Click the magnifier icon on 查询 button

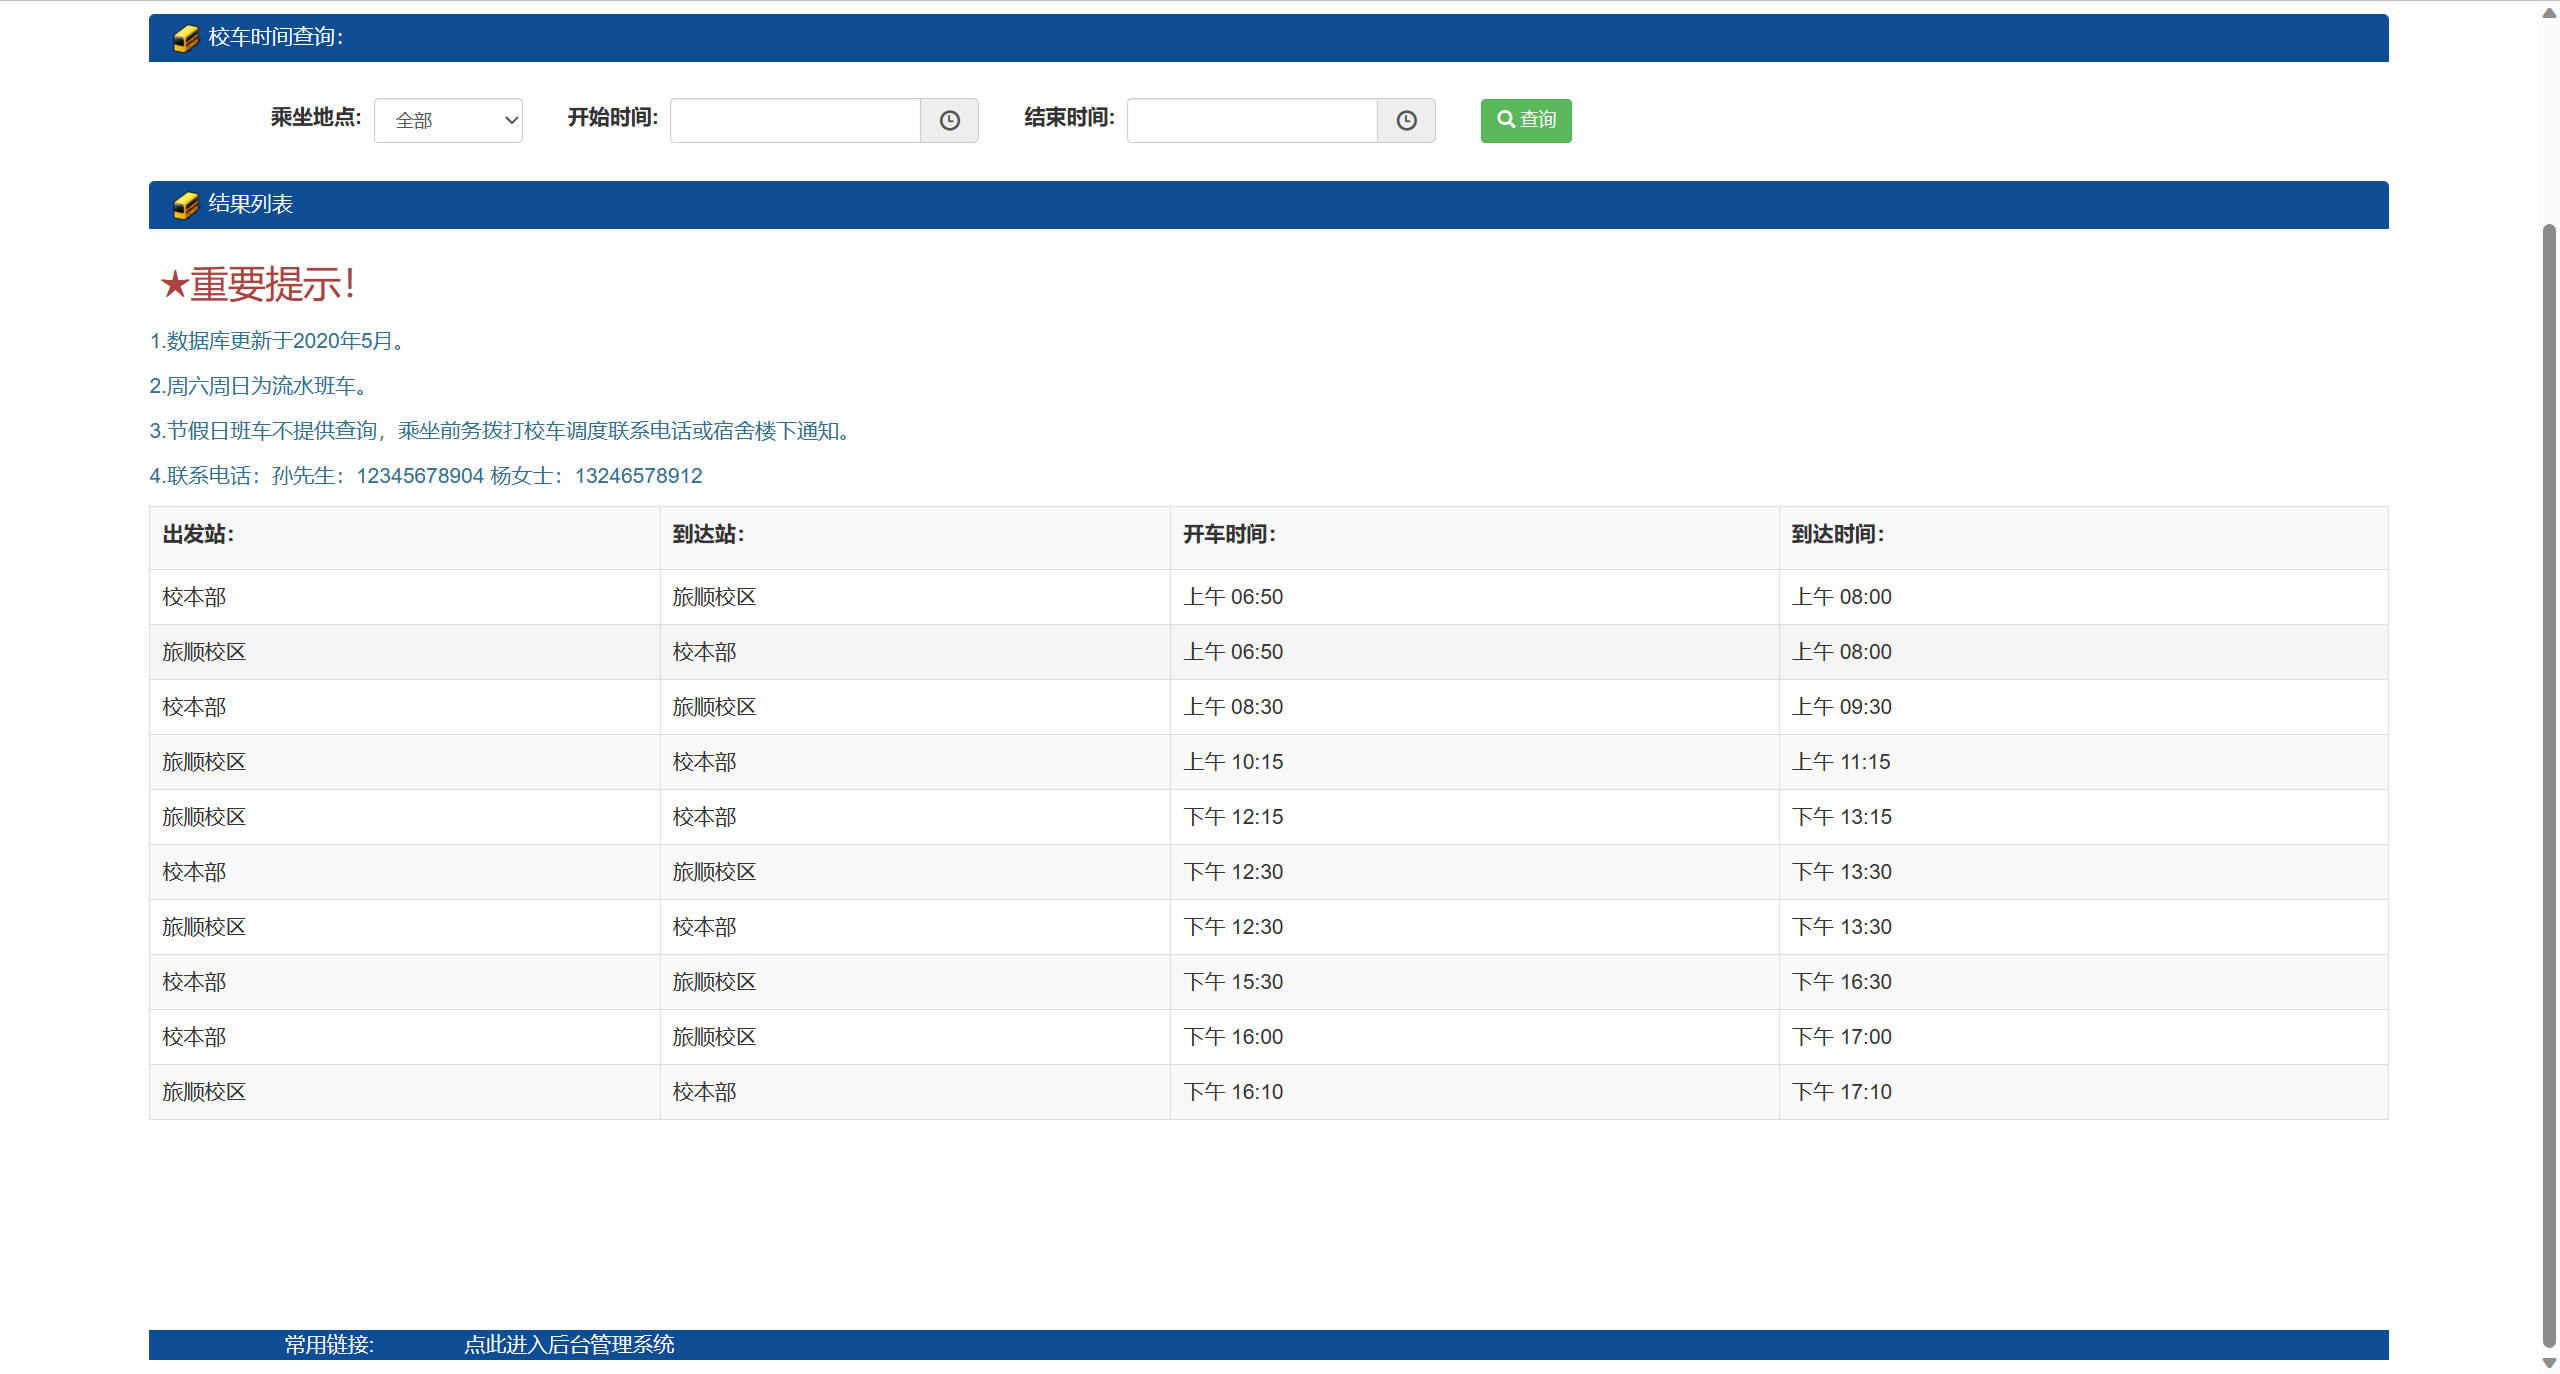(1504, 119)
